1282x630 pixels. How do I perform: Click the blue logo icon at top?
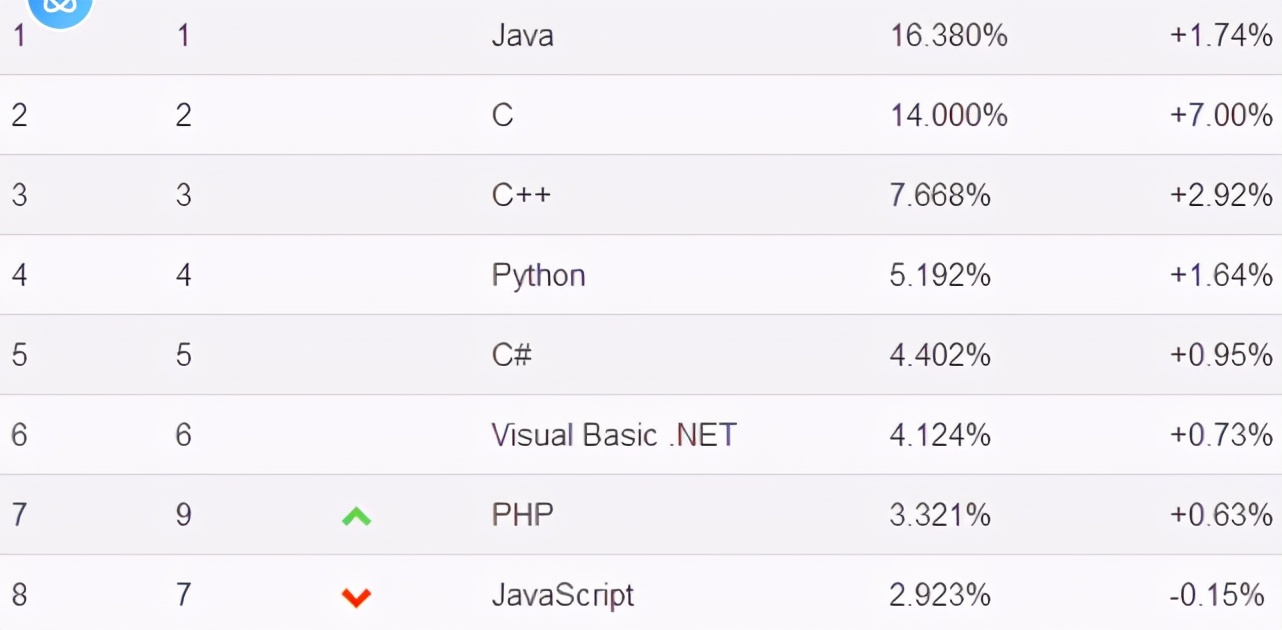point(60,8)
